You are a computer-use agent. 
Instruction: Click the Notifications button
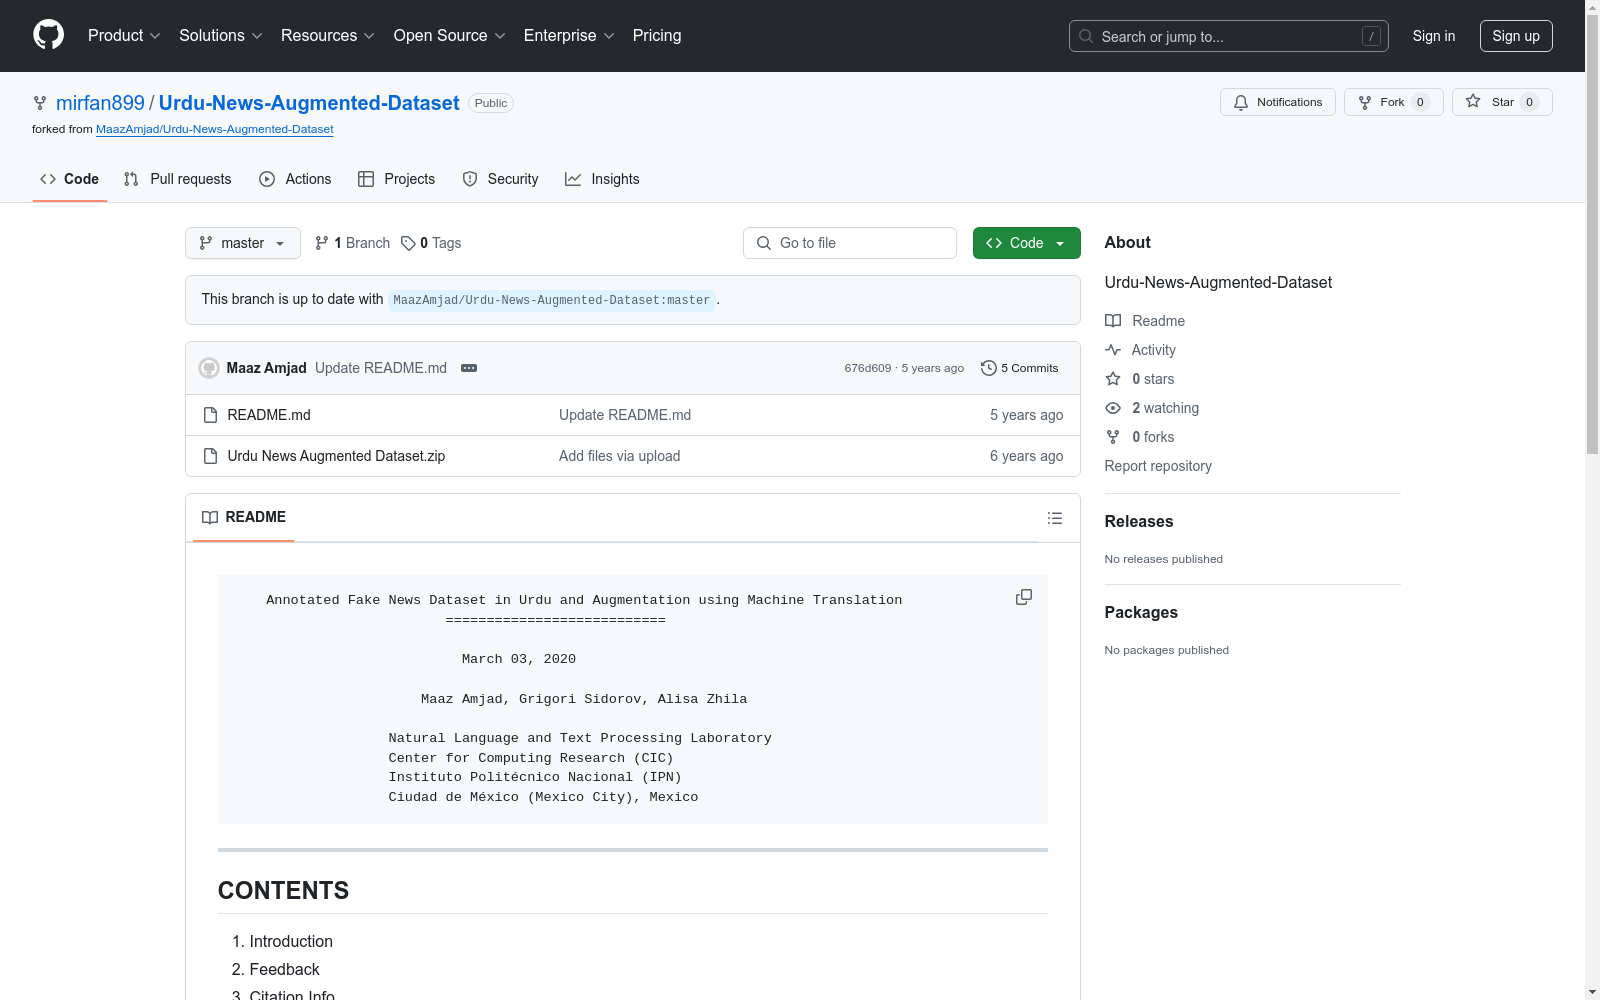1278,102
